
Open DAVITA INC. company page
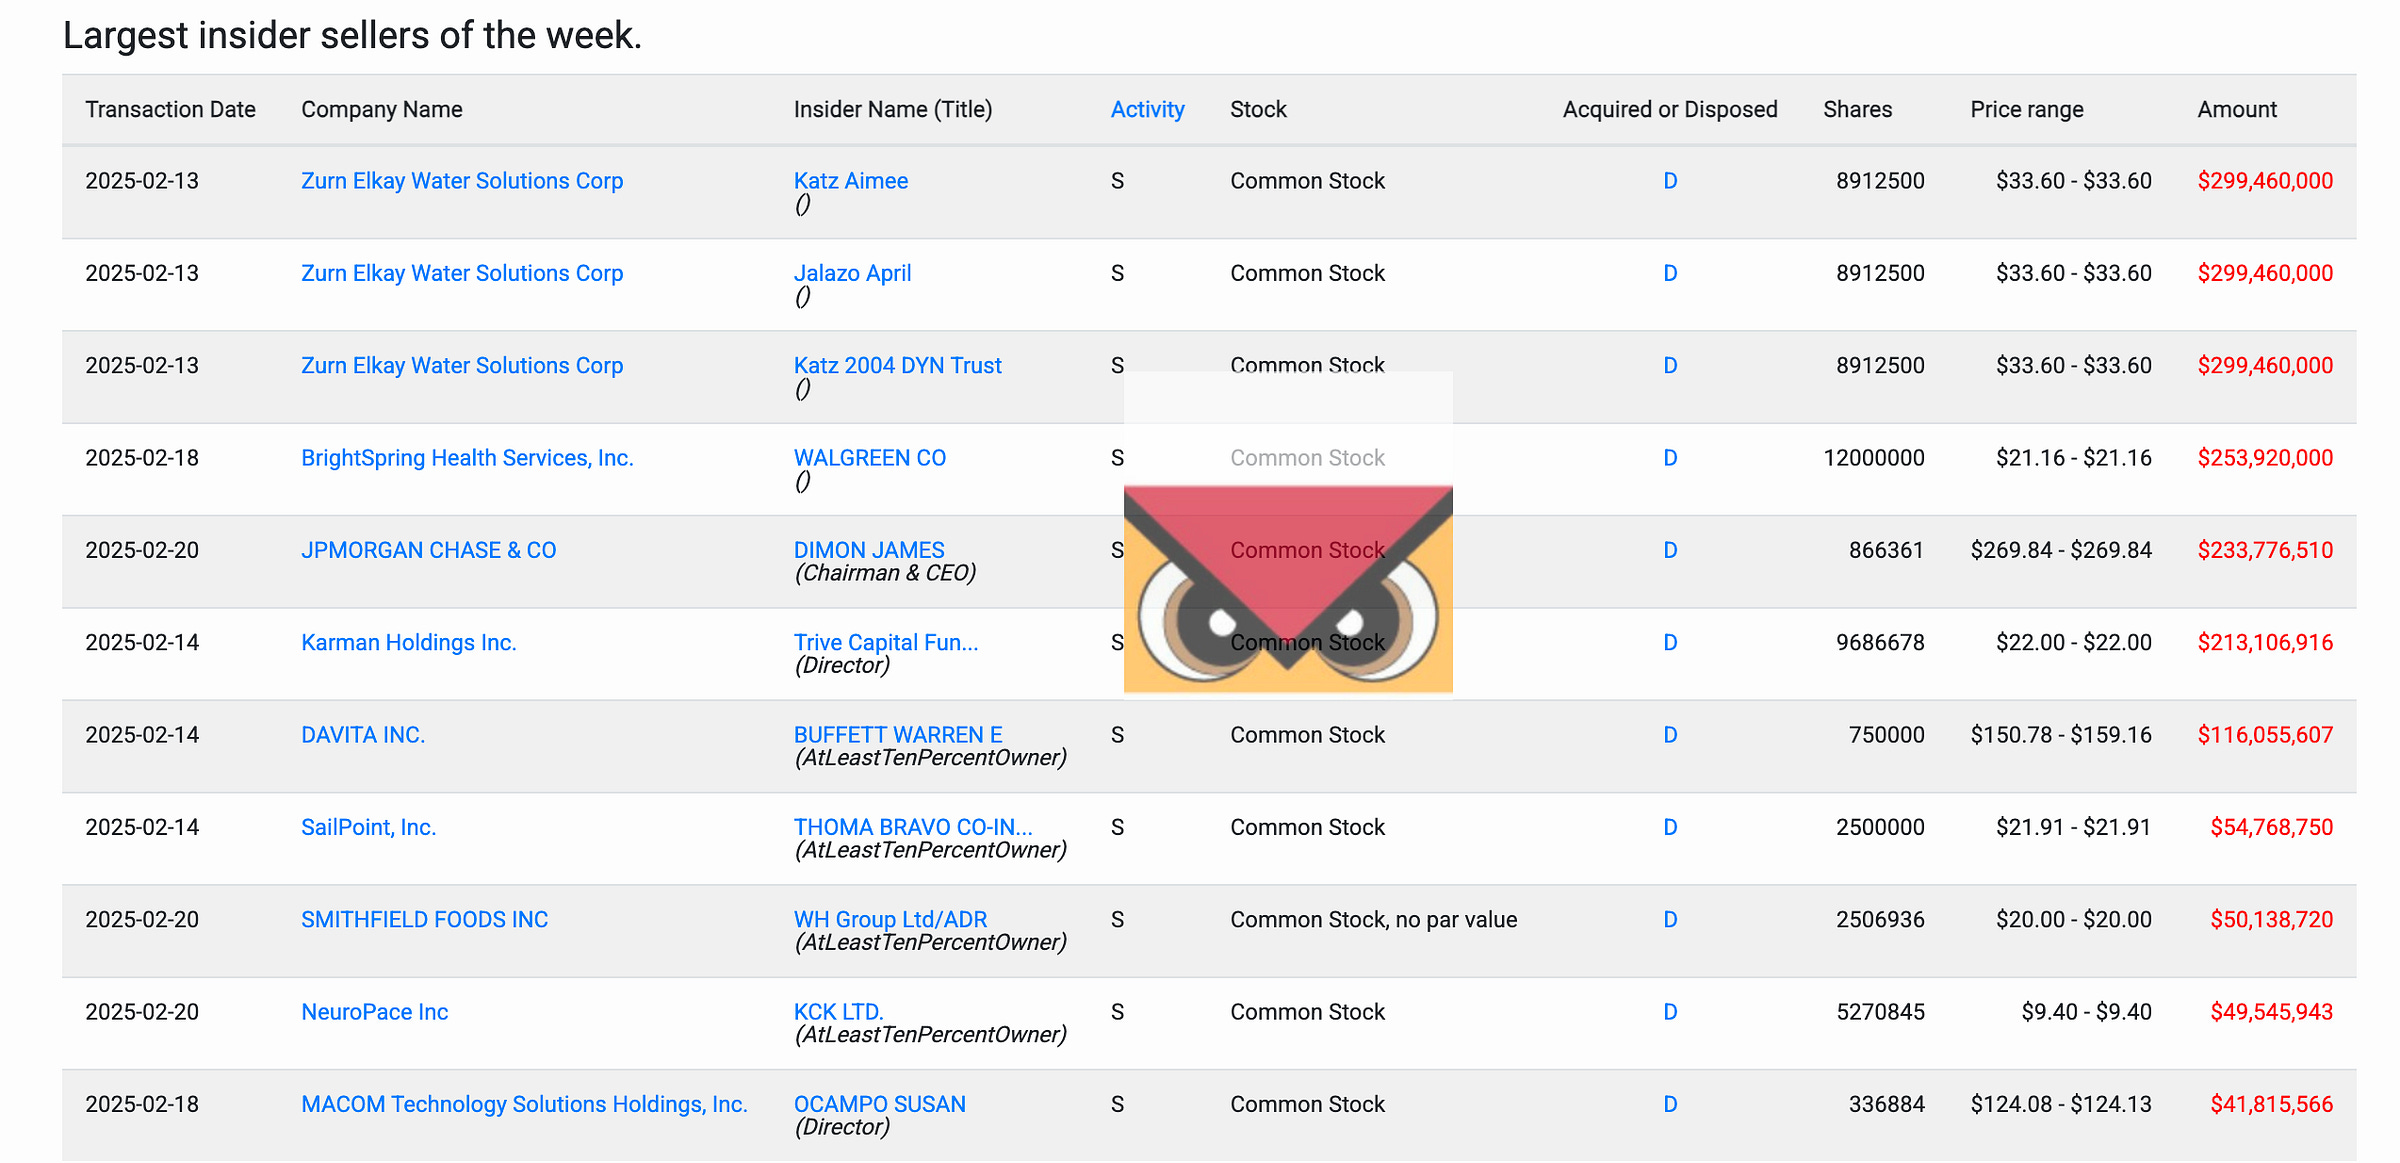pos(363,735)
